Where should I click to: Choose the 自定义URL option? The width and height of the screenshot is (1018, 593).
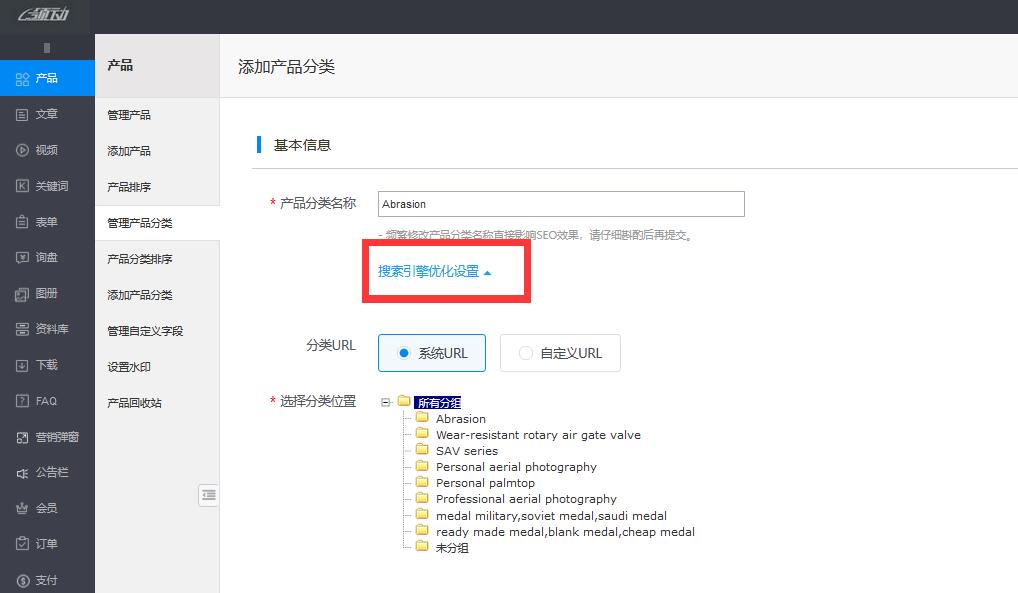click(x=560, y=352)
